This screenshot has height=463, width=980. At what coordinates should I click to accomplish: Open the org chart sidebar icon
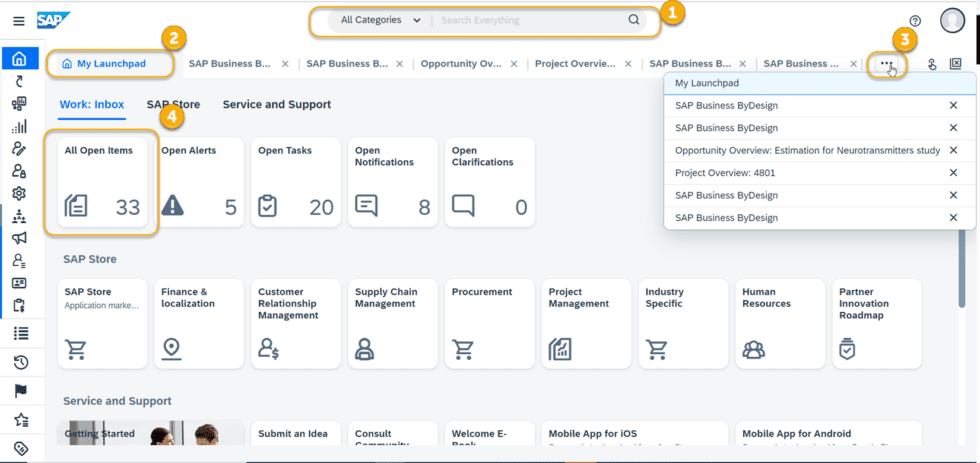[19, 216]
